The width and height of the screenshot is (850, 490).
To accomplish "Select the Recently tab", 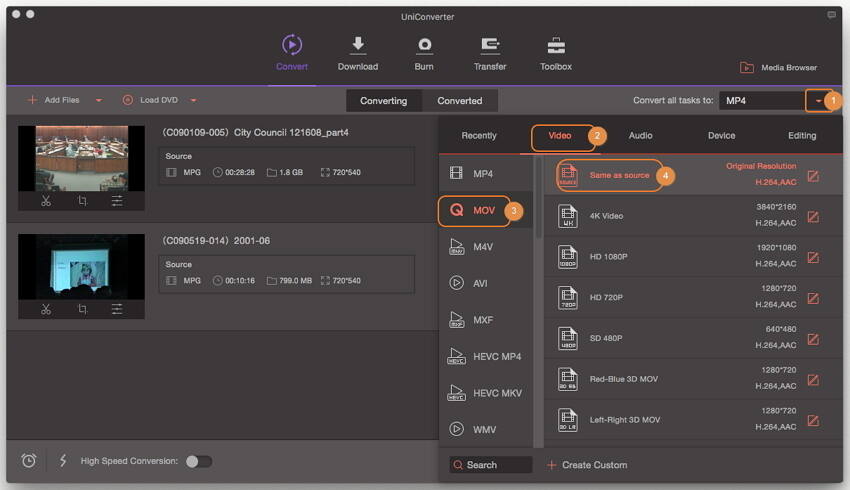I will (479, 136).
